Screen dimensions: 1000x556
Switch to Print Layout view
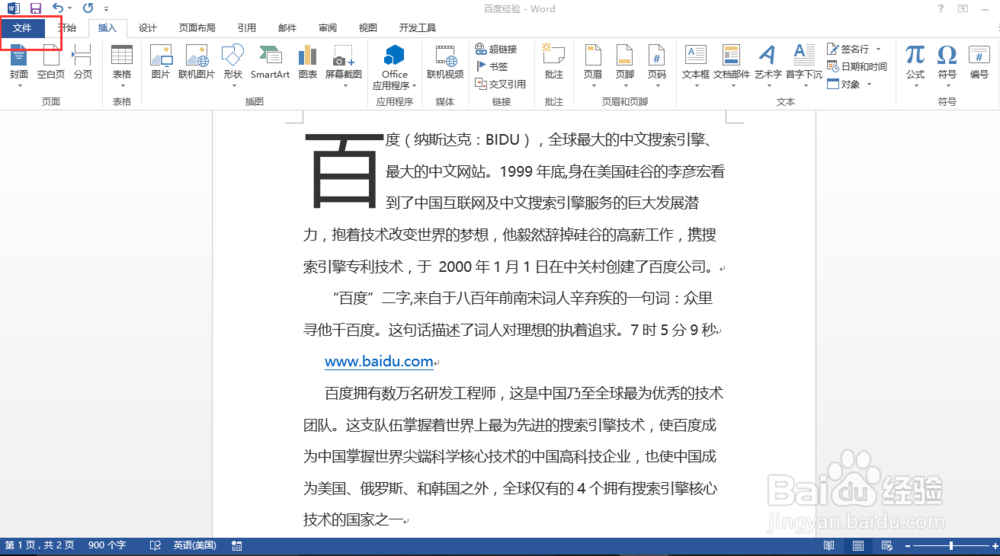click(858, 546)
